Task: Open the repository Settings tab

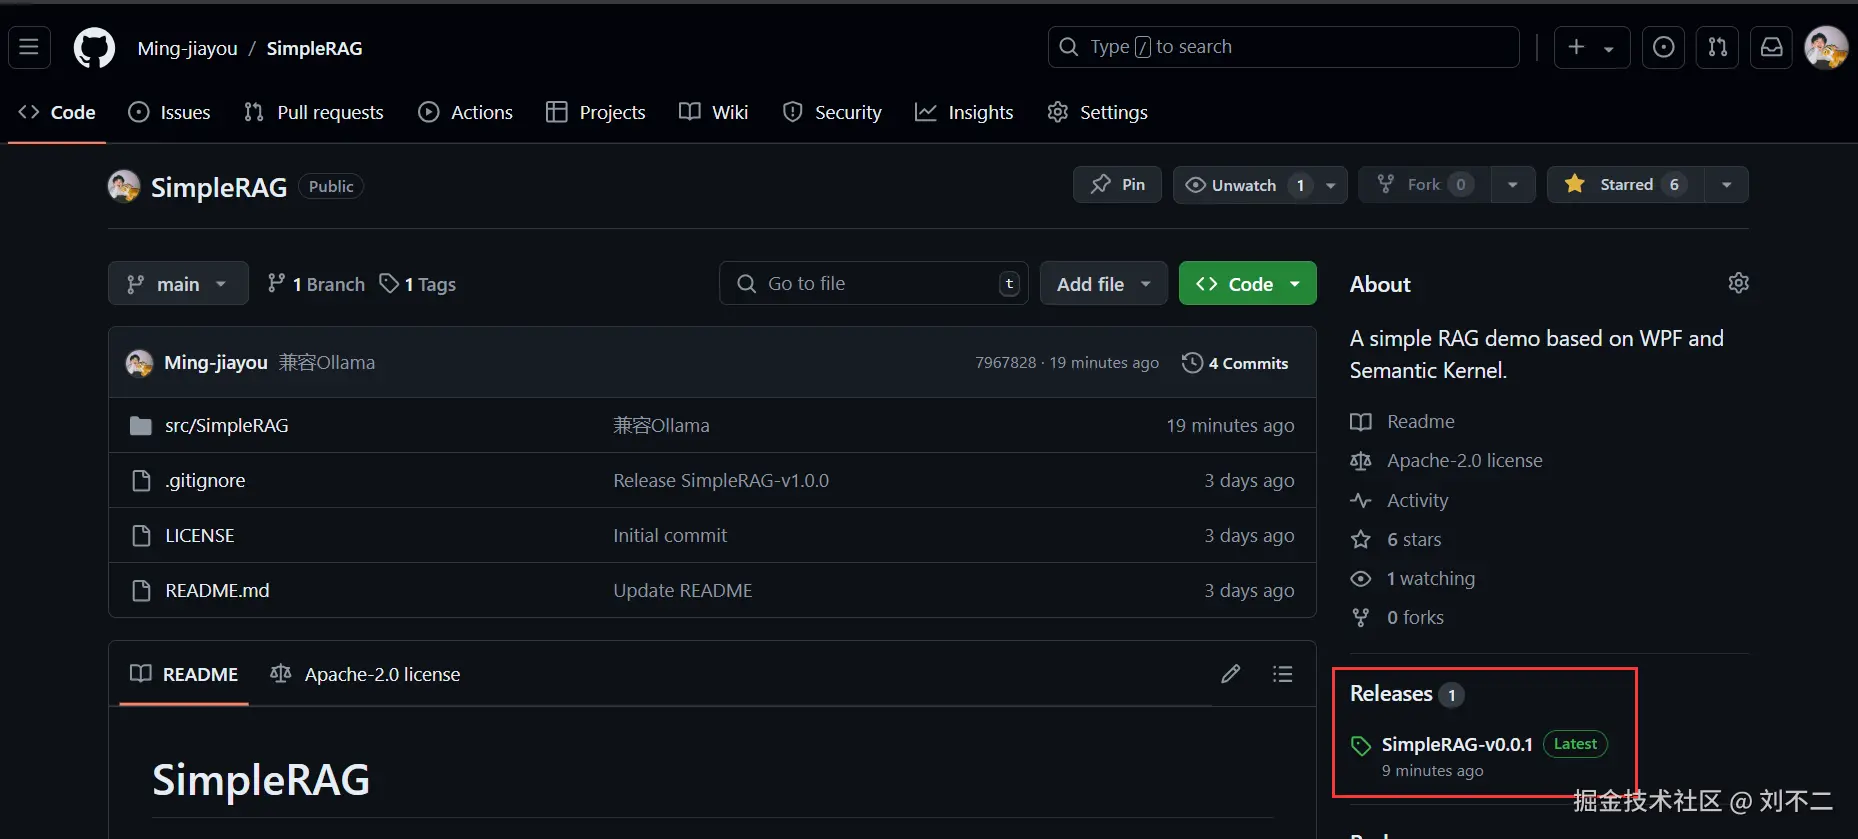Action: 1098,112
